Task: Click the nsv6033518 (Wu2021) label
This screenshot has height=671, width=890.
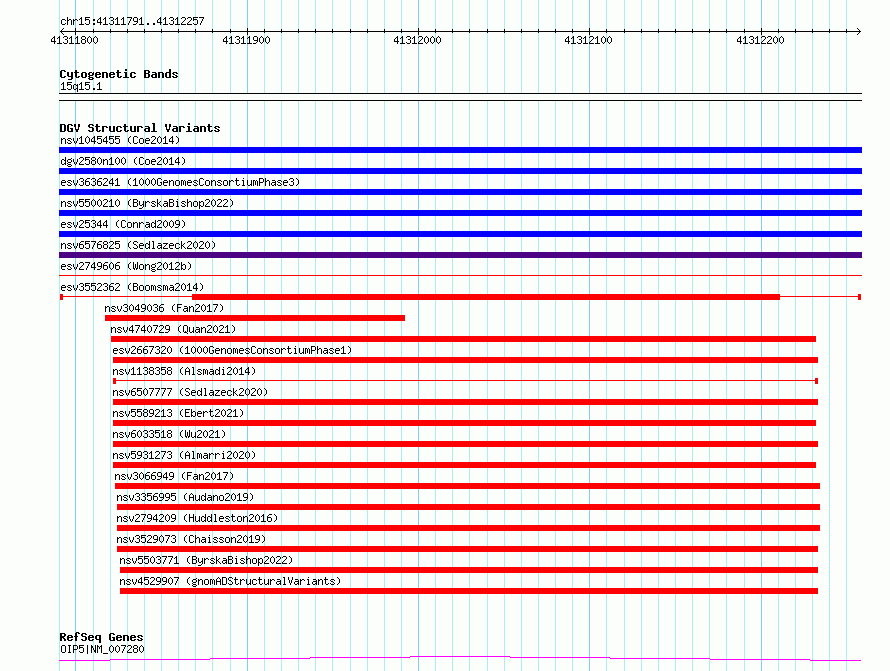Action: point(169,434)
